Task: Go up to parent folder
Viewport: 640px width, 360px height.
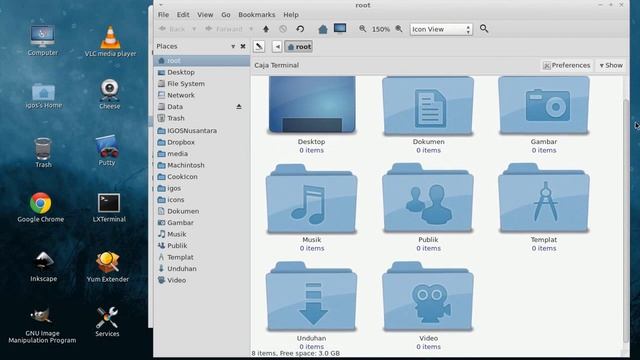Action: [266, 29]
